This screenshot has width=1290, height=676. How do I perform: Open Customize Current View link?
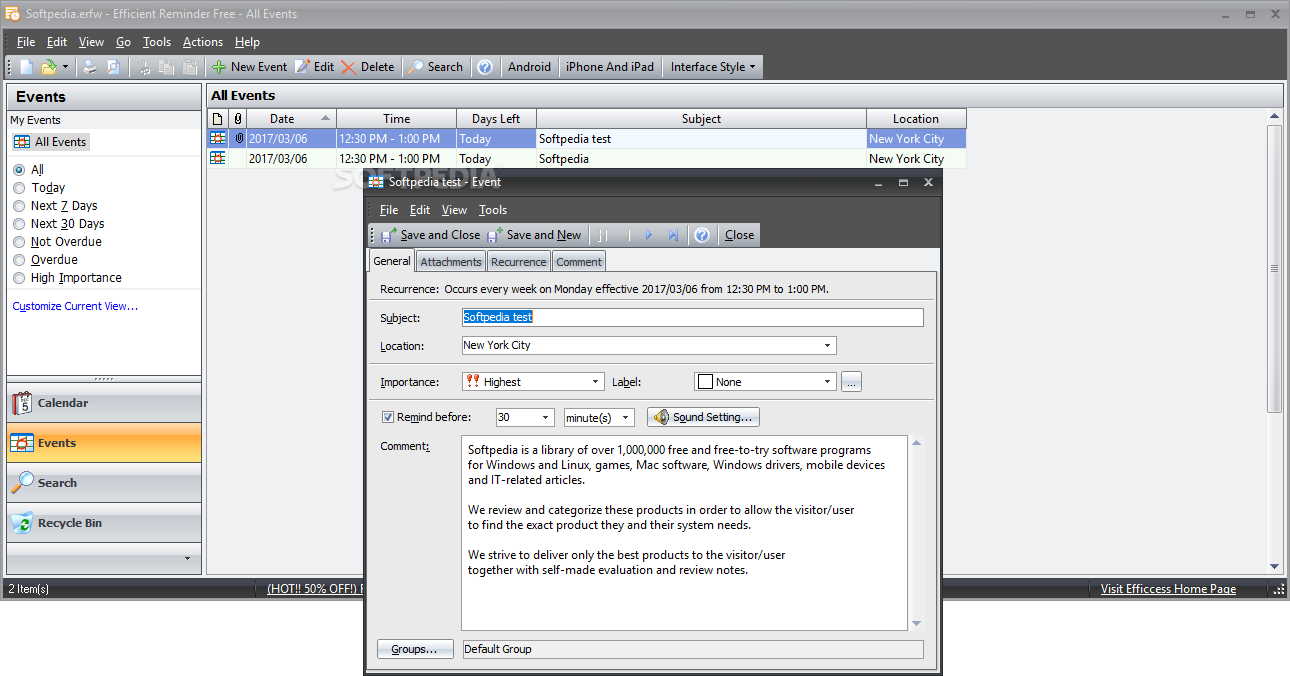[75, 306]
